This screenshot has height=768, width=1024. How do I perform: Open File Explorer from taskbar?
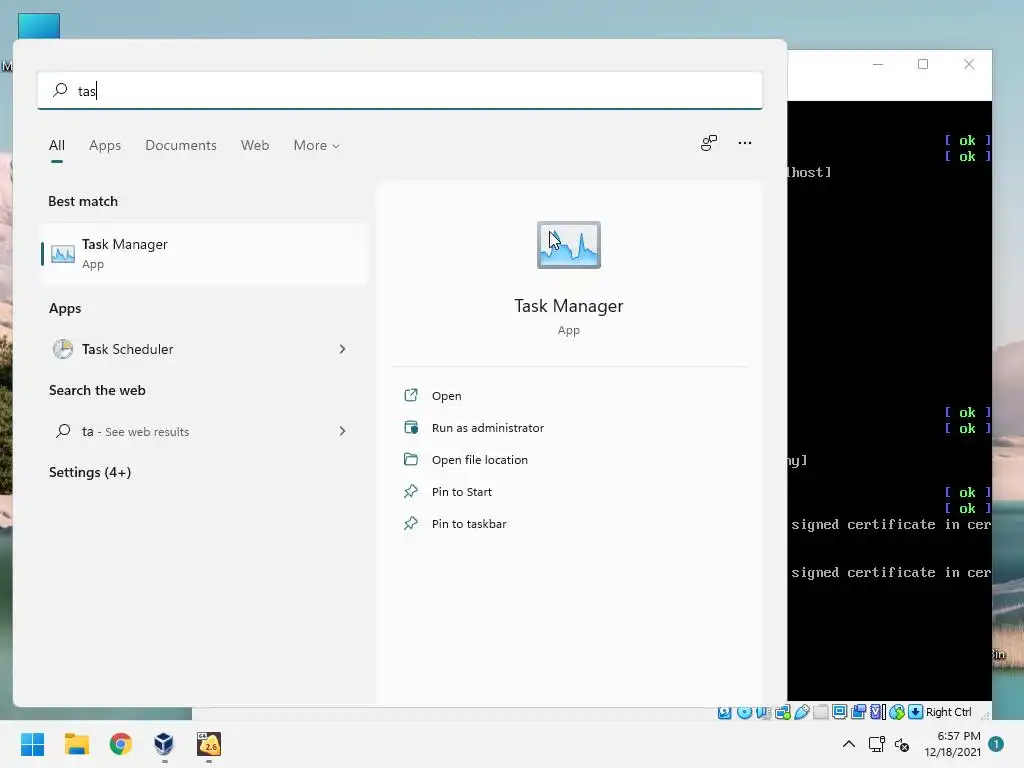point(76,744)
